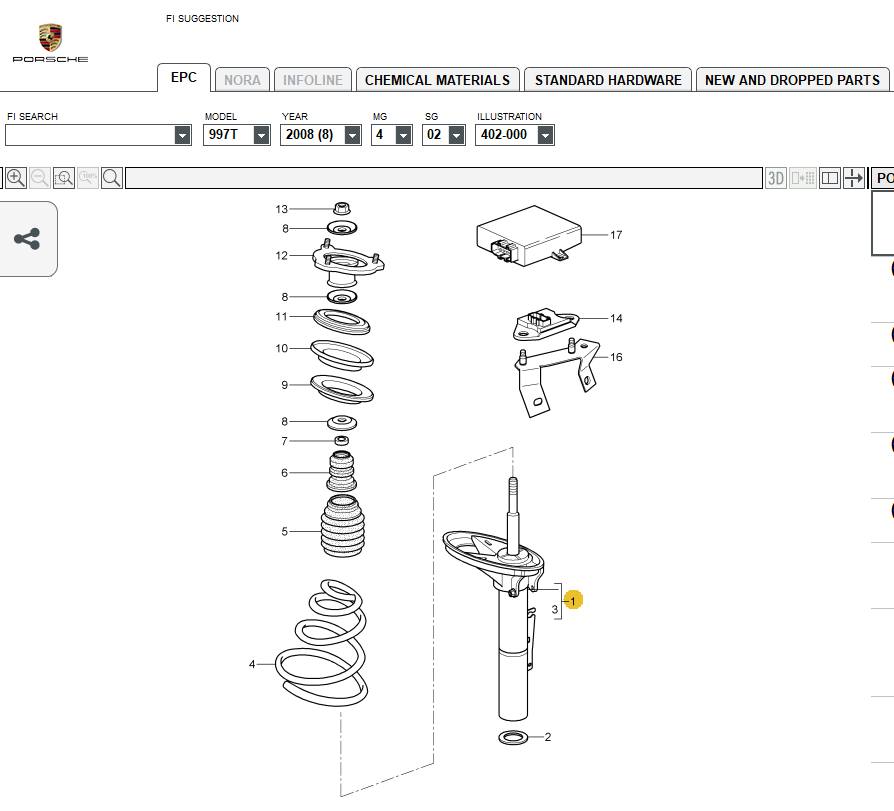Click the zoom in magnifier icon

(x=16, y=178)
